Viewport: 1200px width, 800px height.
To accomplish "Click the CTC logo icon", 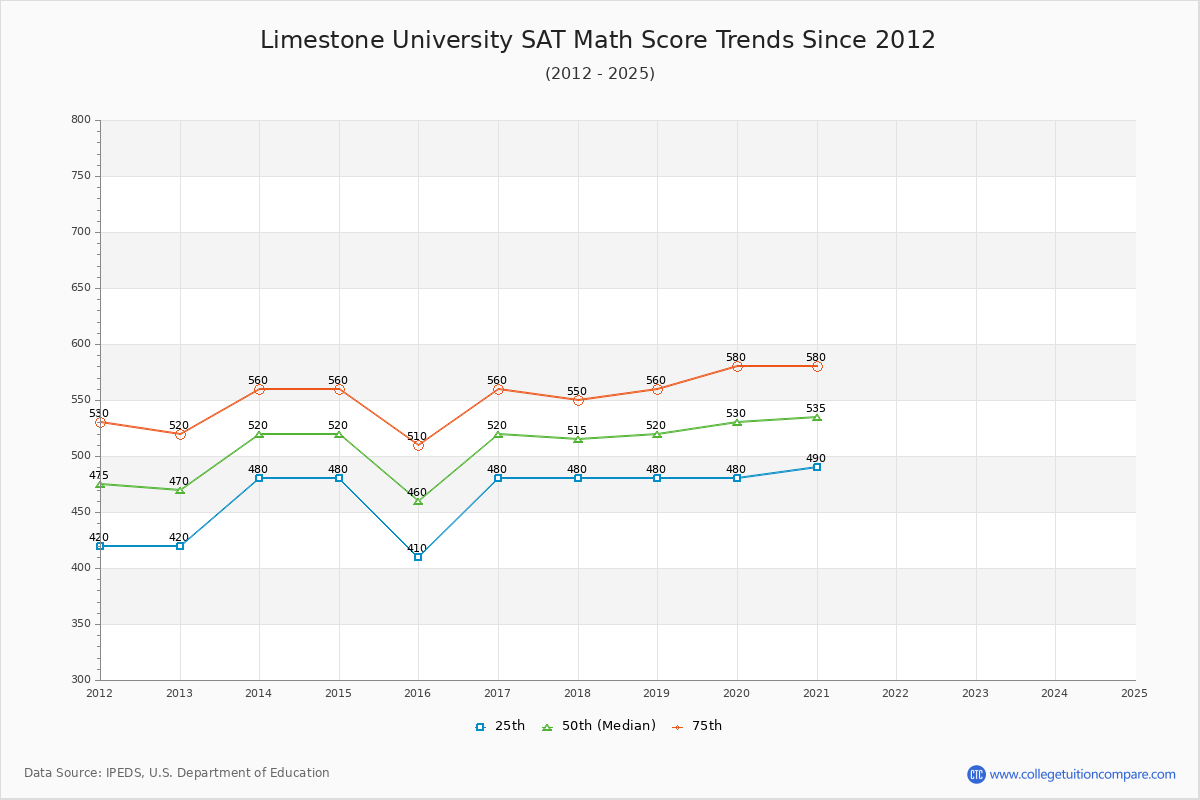I will [976, 774].
